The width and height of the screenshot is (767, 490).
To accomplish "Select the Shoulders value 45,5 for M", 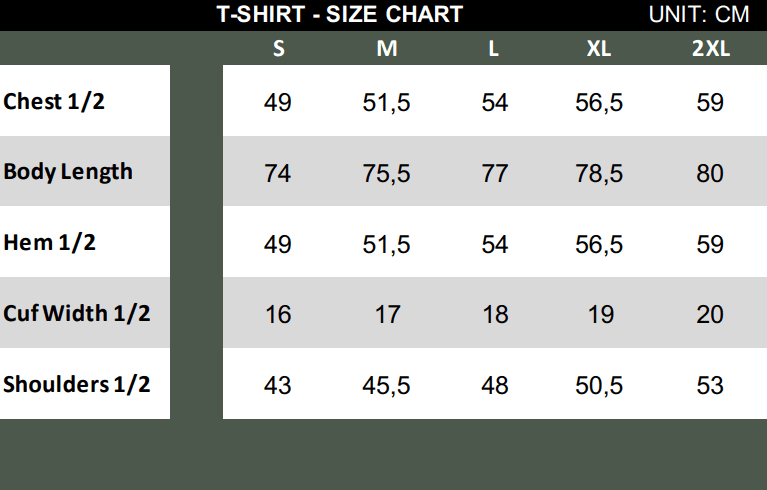I will (387, 386).
